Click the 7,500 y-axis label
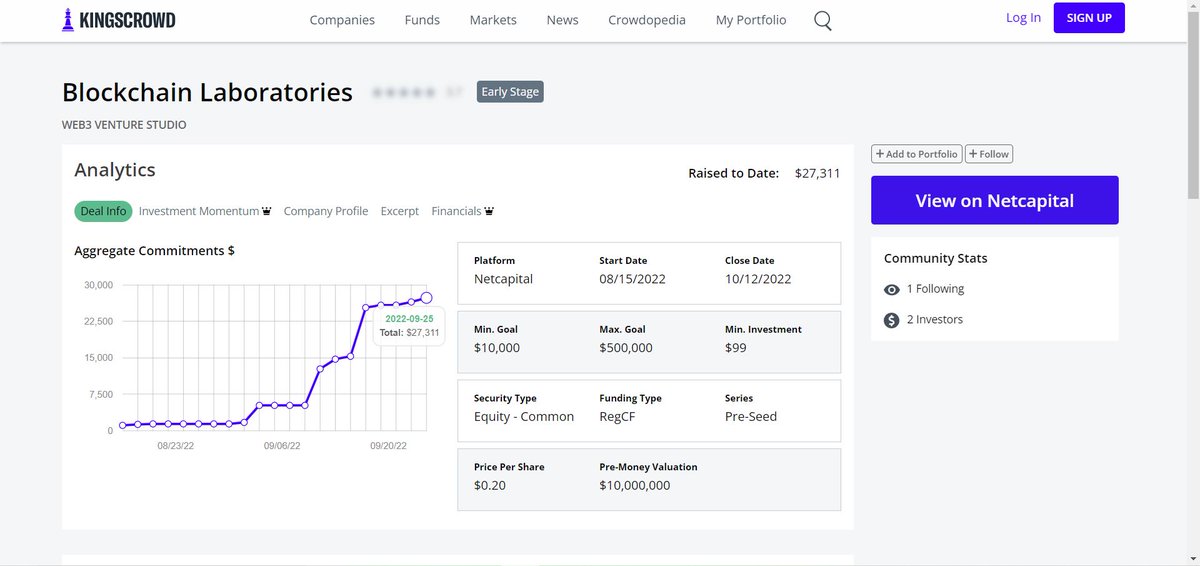Image resolution: width=1200 pixels, height=566 pixels. pyautogui.click(x=101, y=394)
